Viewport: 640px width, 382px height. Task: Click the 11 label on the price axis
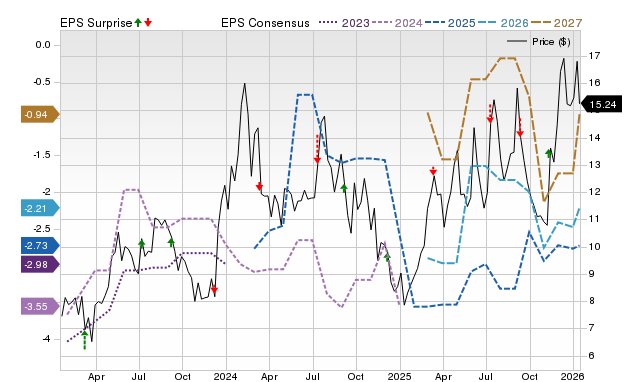point(594,219)
